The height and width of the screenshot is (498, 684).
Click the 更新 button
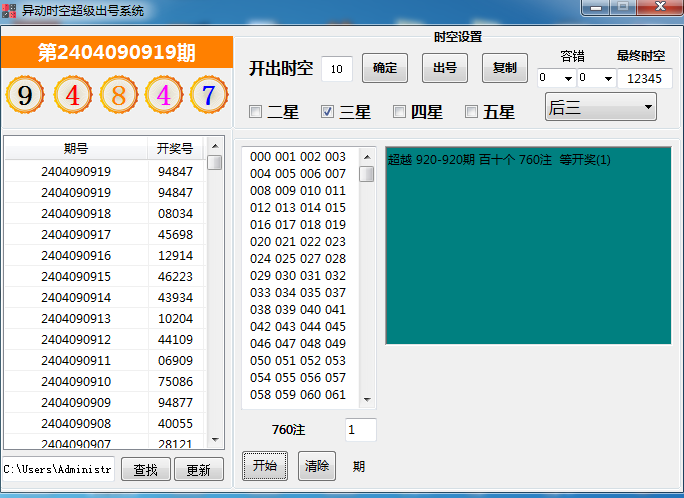tap(199, 469)
